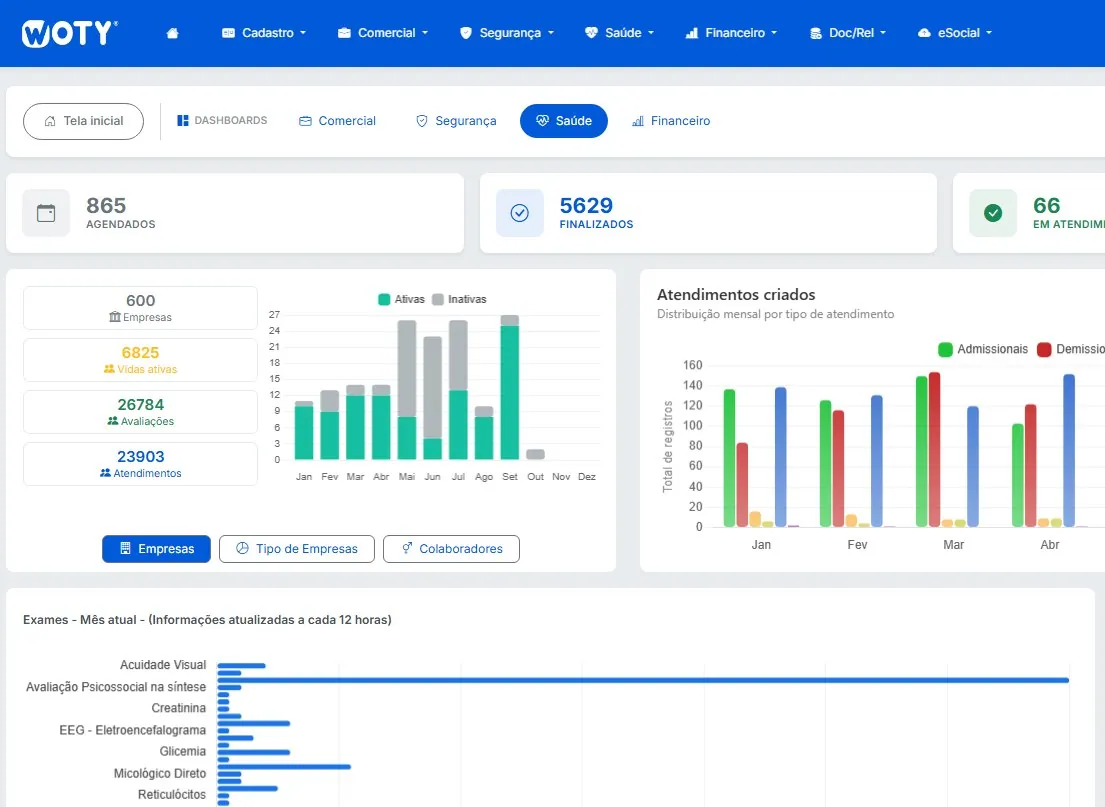Screen dimensions: 1105x807
Task: Toggle the Ativas legend series
Action: (402, 300)
